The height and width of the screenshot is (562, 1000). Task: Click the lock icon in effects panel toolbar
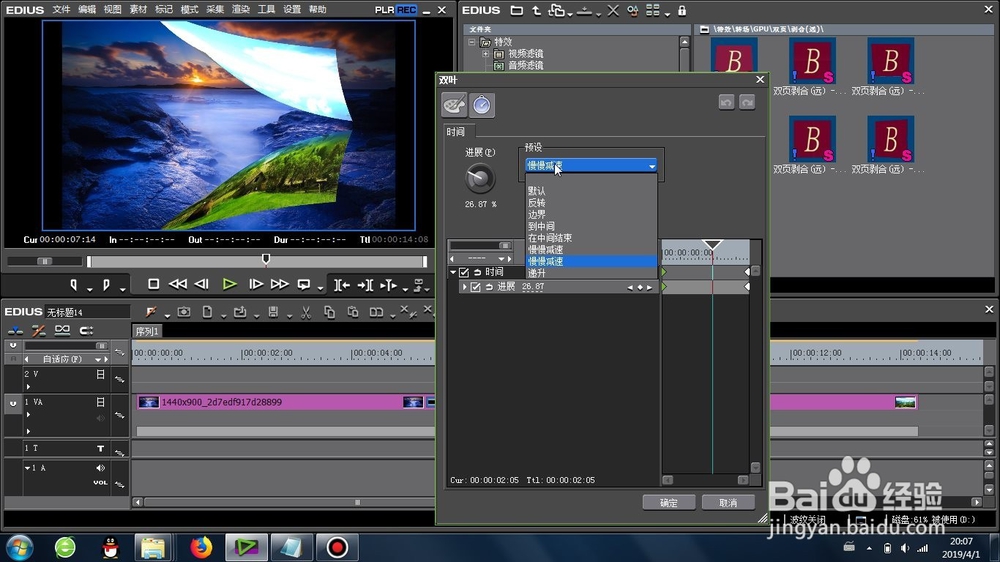(682, 10)
